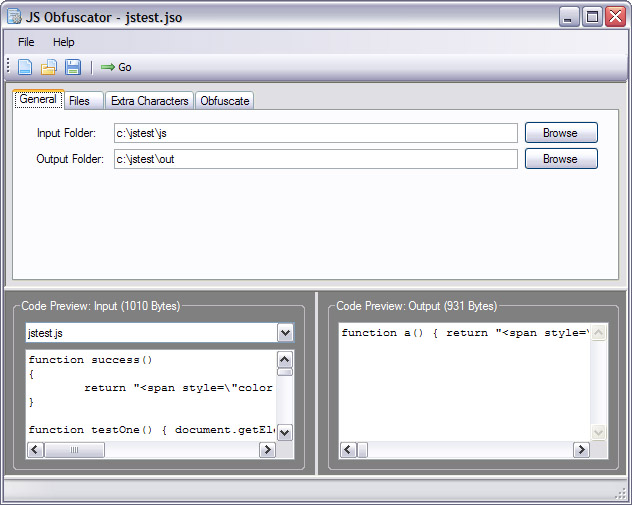Click input preview scroll right arrow

267,450
